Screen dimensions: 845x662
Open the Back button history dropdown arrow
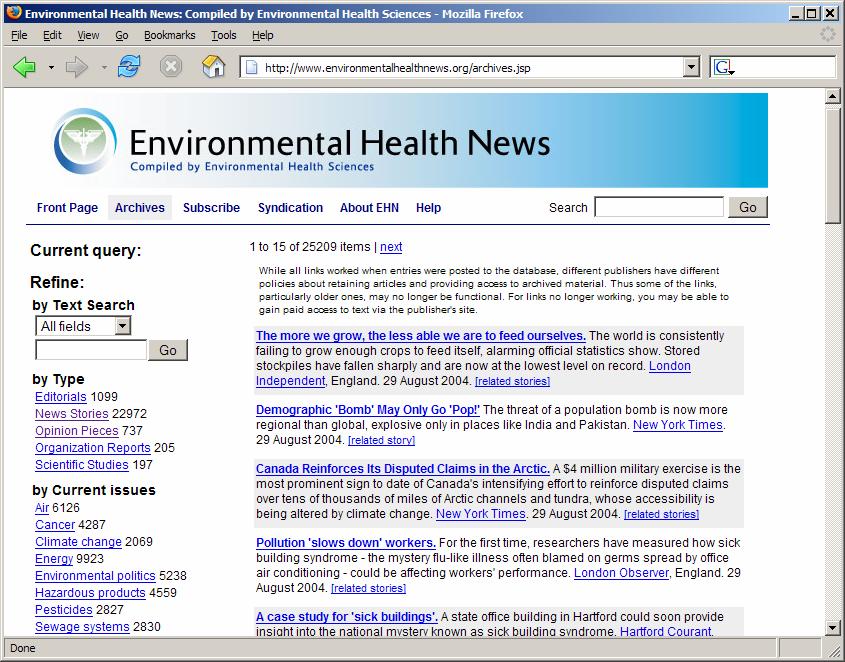51,68
